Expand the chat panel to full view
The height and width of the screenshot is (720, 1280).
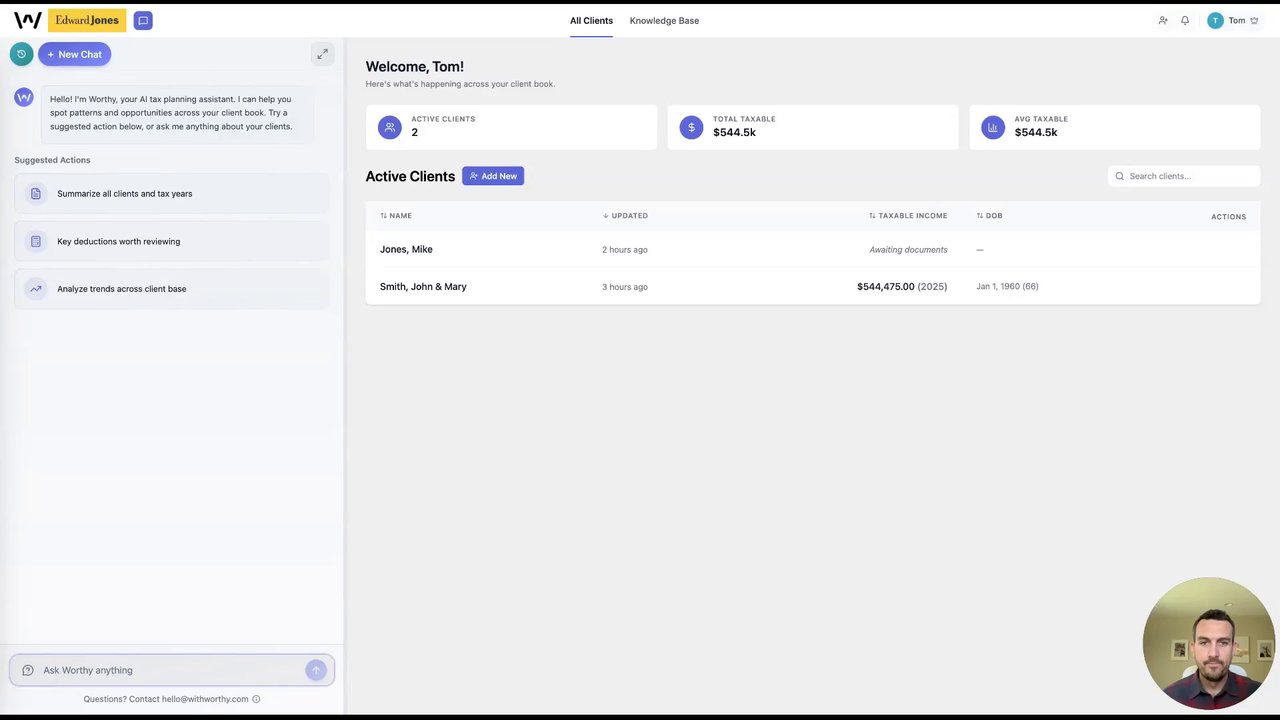322,54
